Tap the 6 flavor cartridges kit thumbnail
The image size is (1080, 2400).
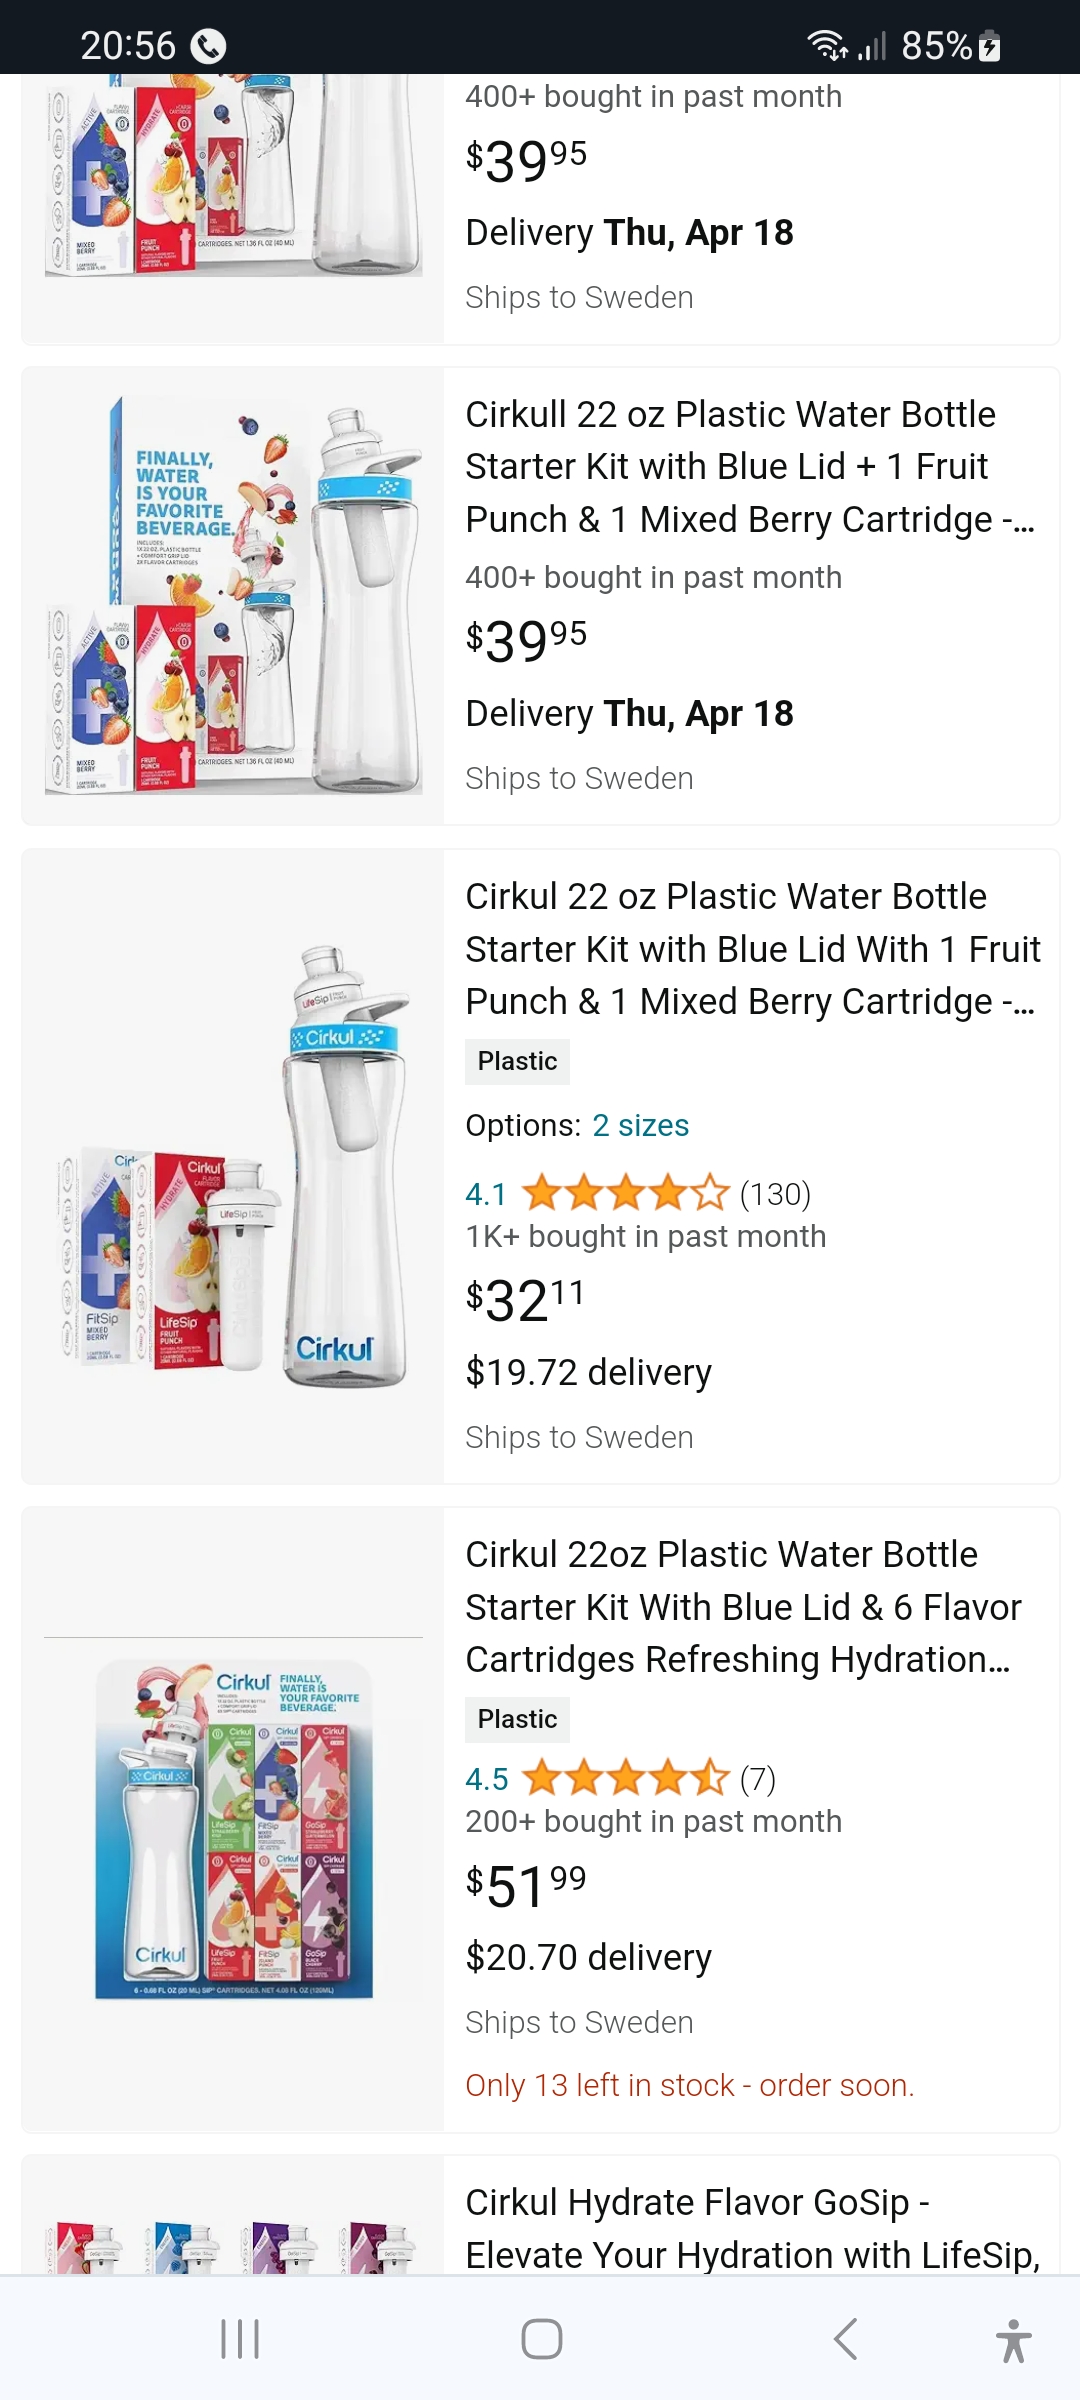[x=233, y=1820]
